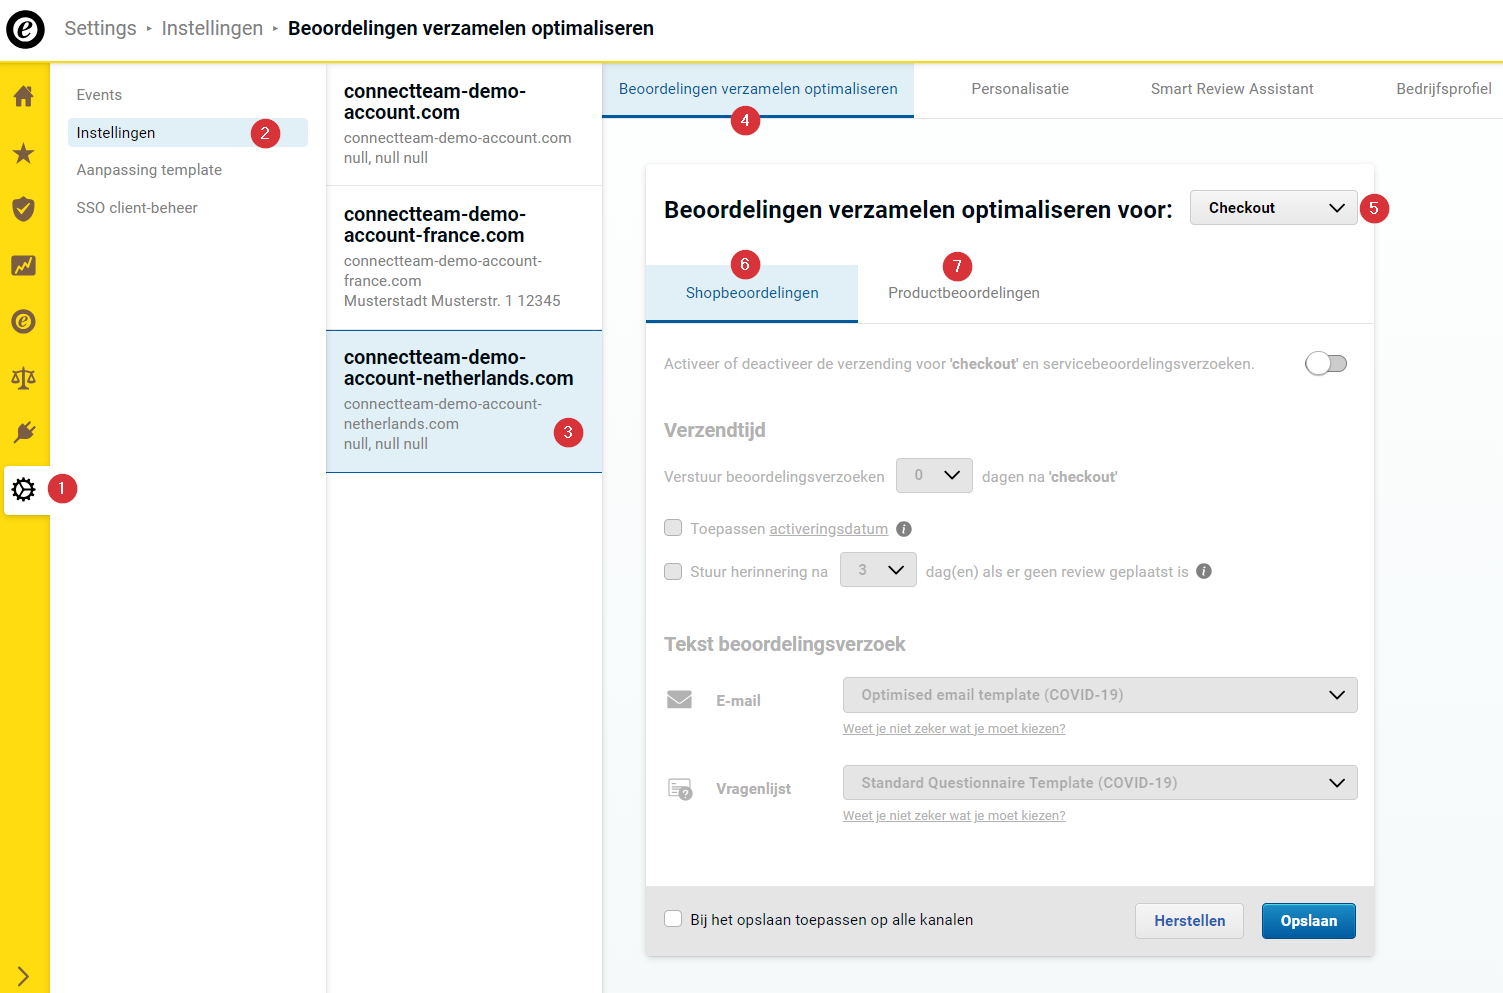Viewport: 1503px width, 993px height.
Task: Click the Verzendtijd heading
Action: 715,430
